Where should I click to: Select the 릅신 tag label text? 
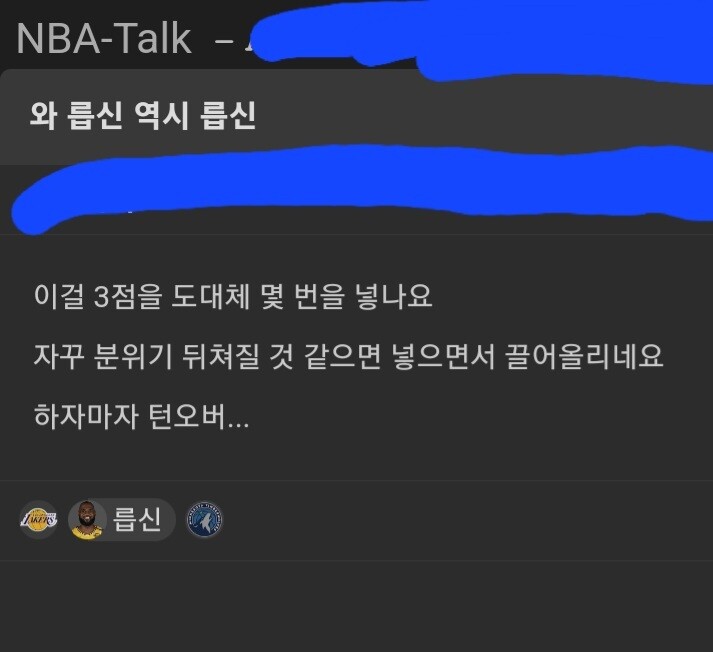[137, 519]
